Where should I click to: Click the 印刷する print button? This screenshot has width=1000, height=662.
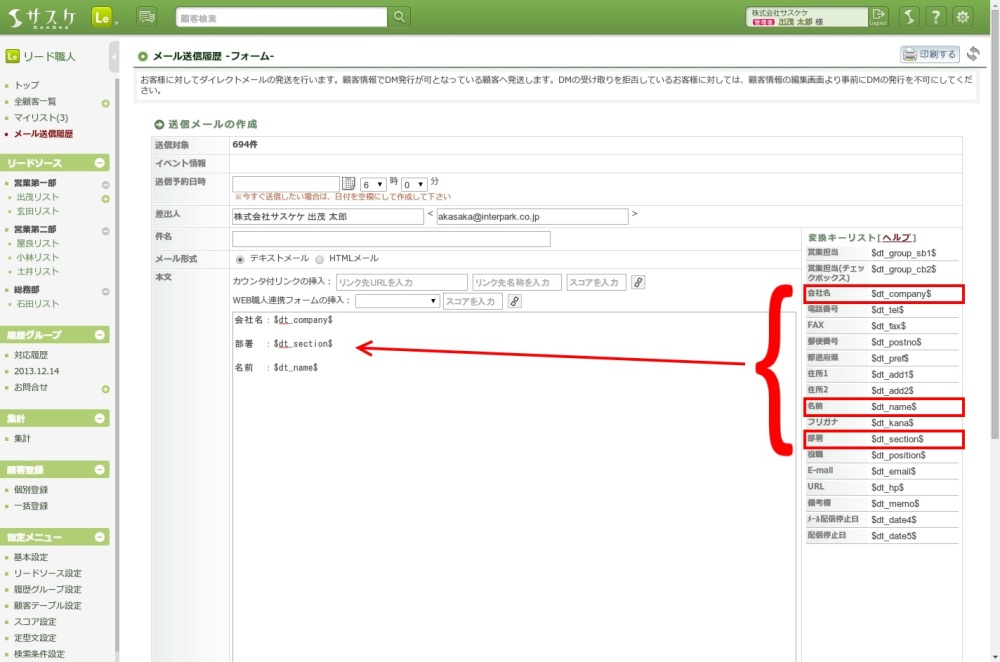point(929,55)
